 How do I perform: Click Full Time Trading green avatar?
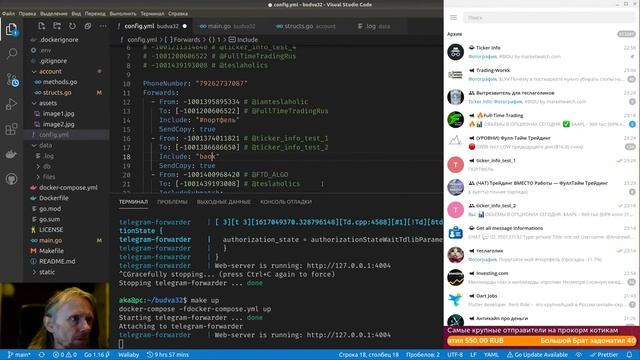pyautogui.click(x=456, y=120)
